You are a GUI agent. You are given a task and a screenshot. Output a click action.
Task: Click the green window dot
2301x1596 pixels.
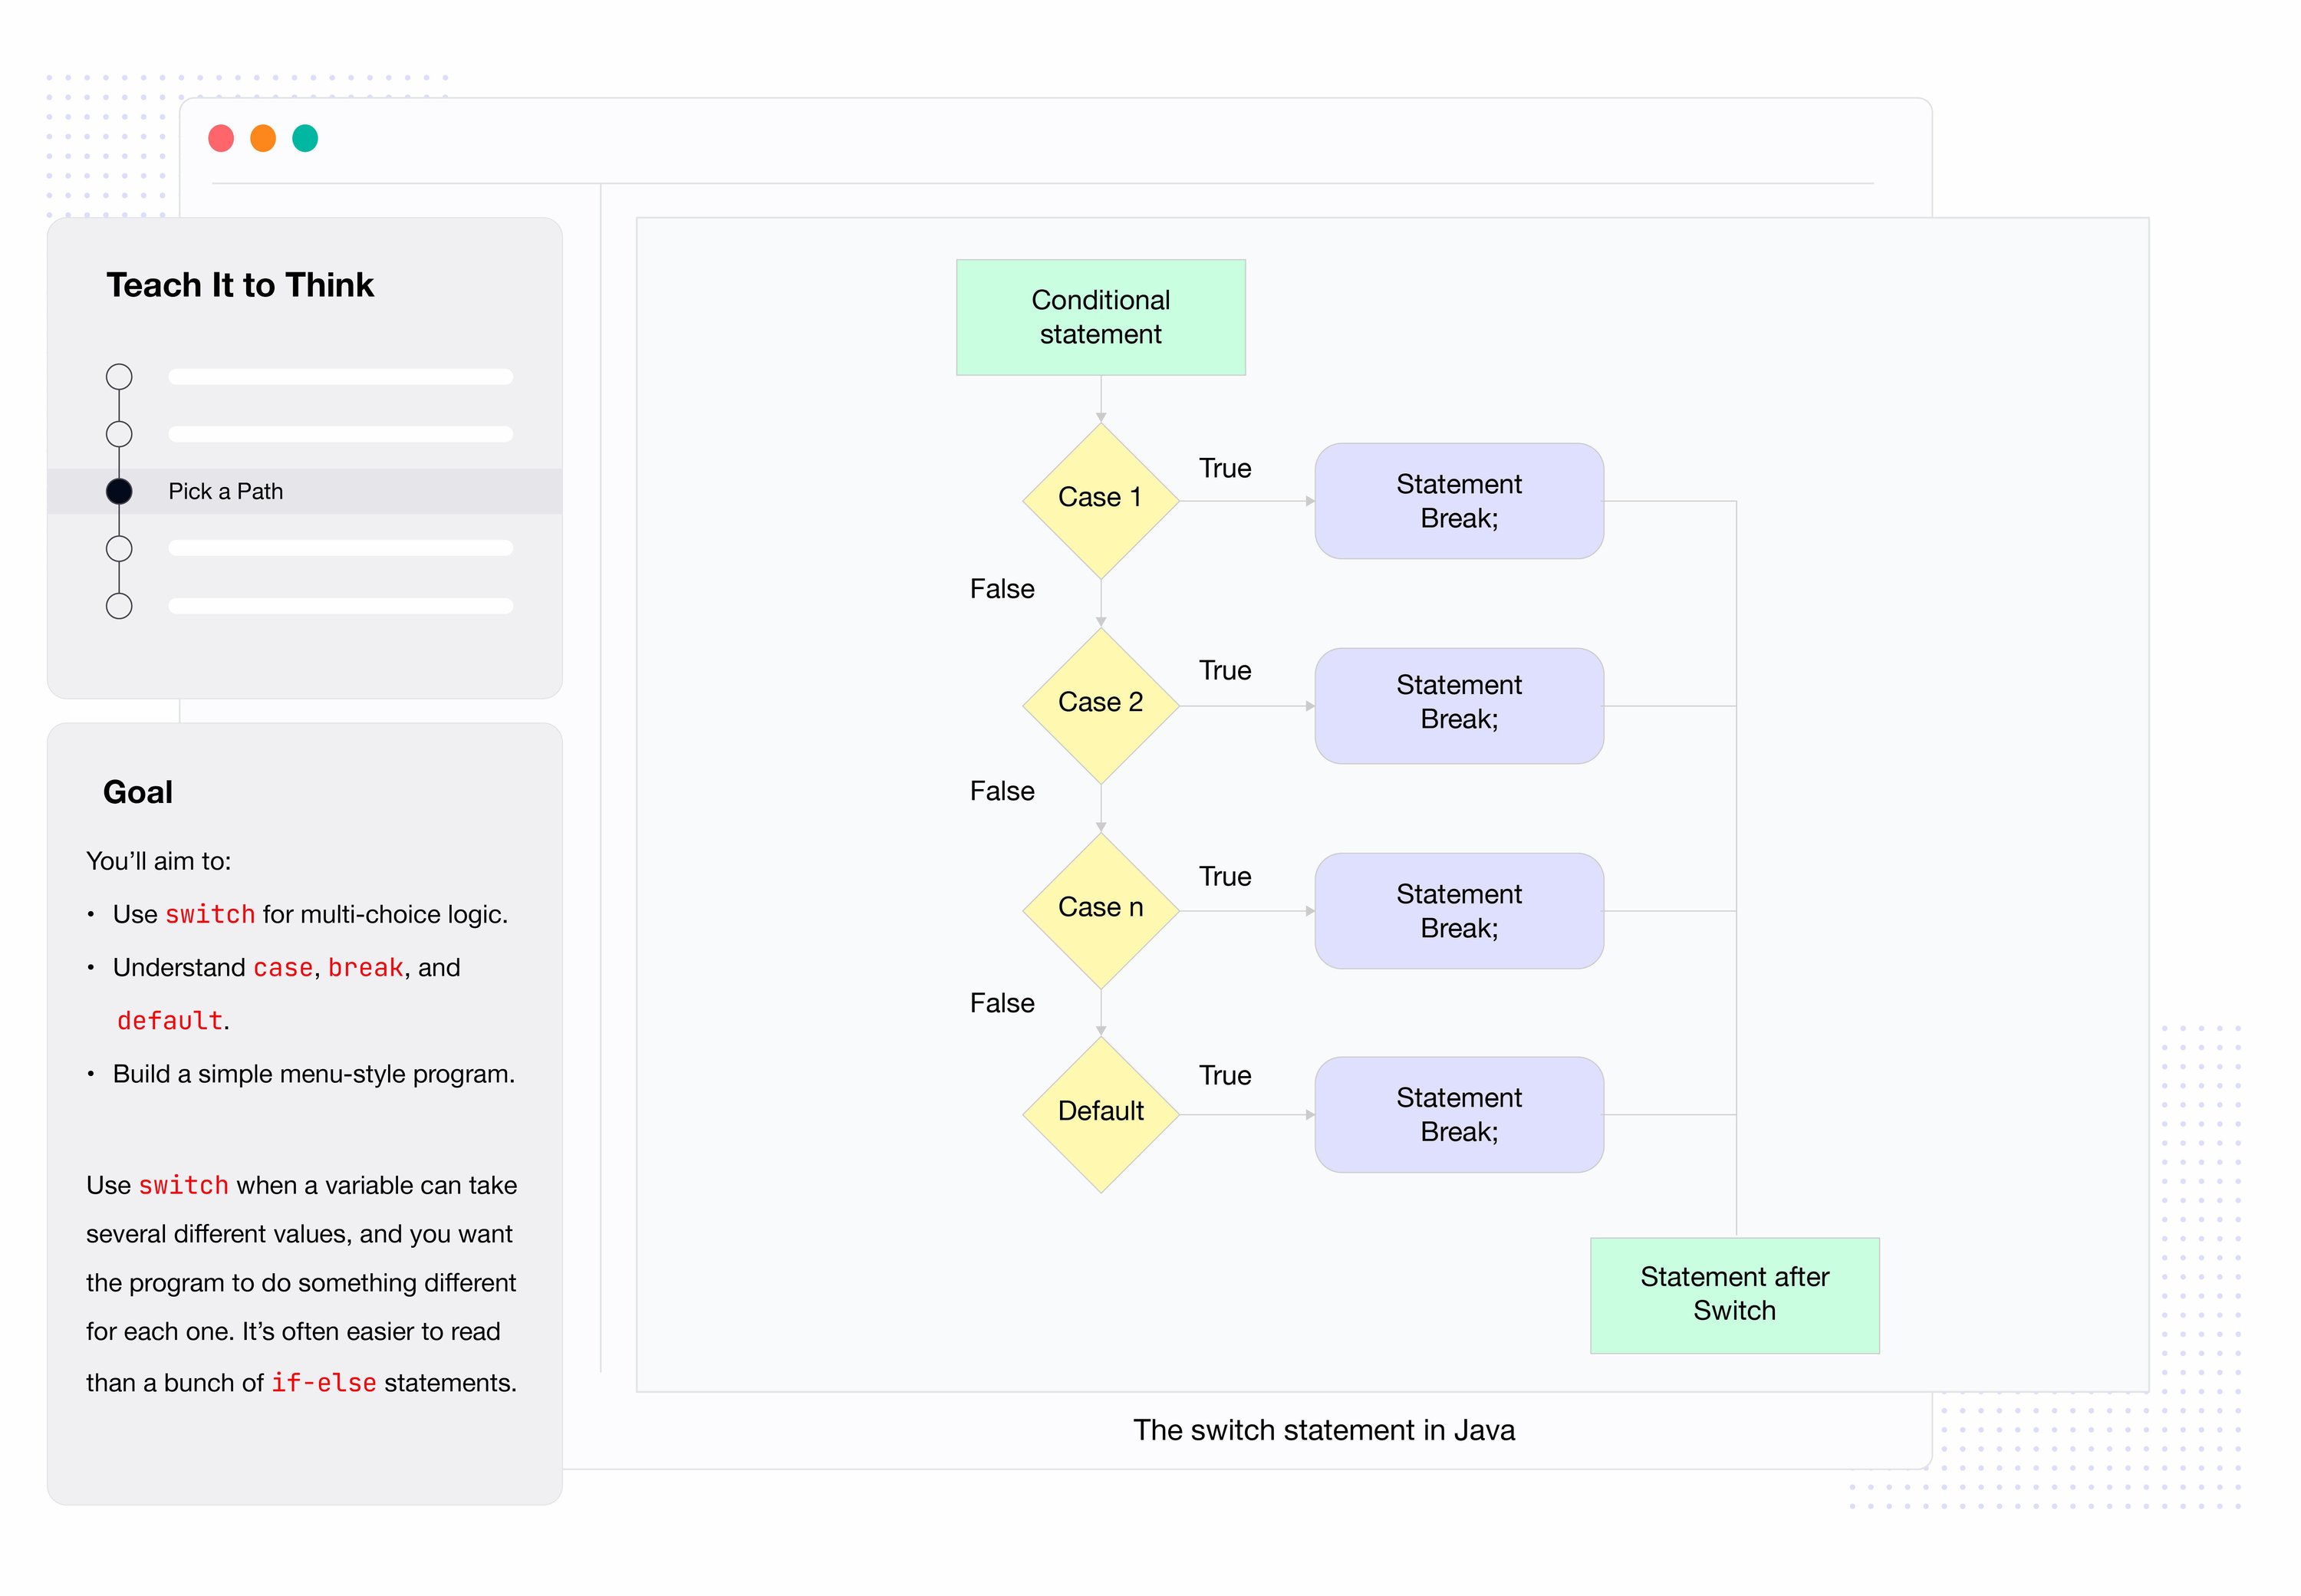click(x=305, y=138)
